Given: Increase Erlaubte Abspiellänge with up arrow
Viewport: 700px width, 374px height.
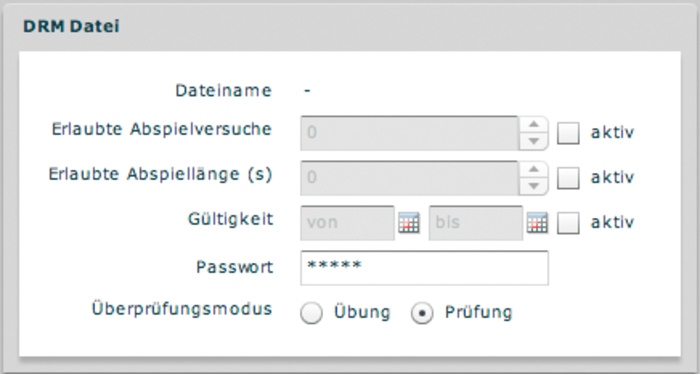Looking at the screenshot, I should click(x=533, y=170).
